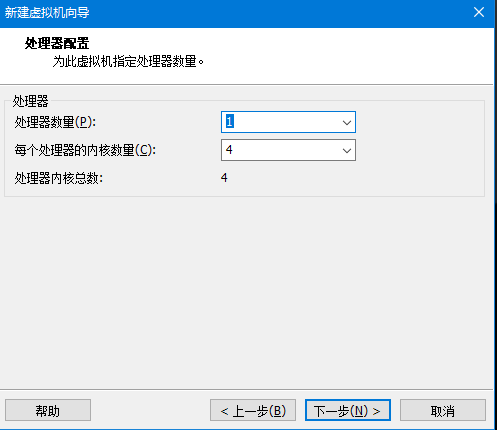
Task: Click the 帮助 button
Action: (x=48, y=410)
